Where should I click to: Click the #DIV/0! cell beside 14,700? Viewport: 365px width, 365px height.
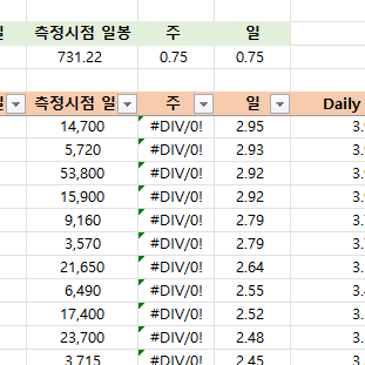(176, 127)
